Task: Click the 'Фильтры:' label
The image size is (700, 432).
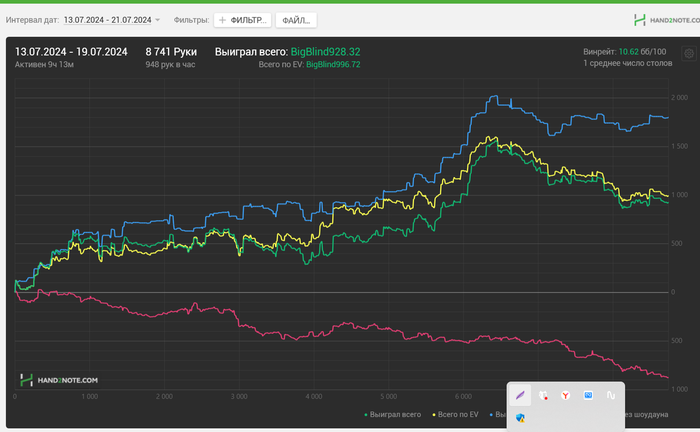Action: pyautogui.click(x=191, y=20)
